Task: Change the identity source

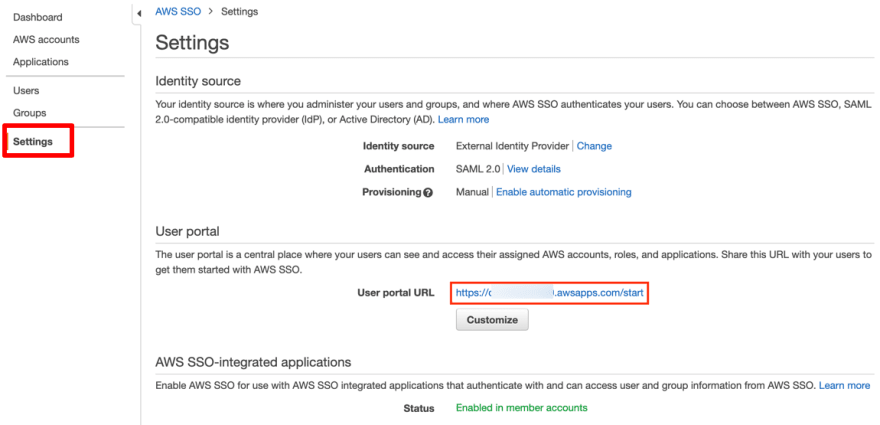Action: coord(594,146)
